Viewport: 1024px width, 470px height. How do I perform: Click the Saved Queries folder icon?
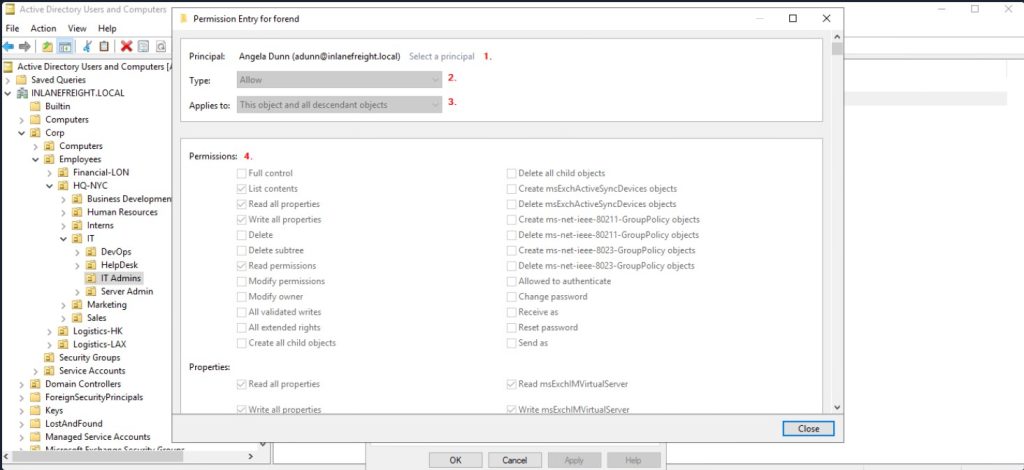(x=23, y=80)
